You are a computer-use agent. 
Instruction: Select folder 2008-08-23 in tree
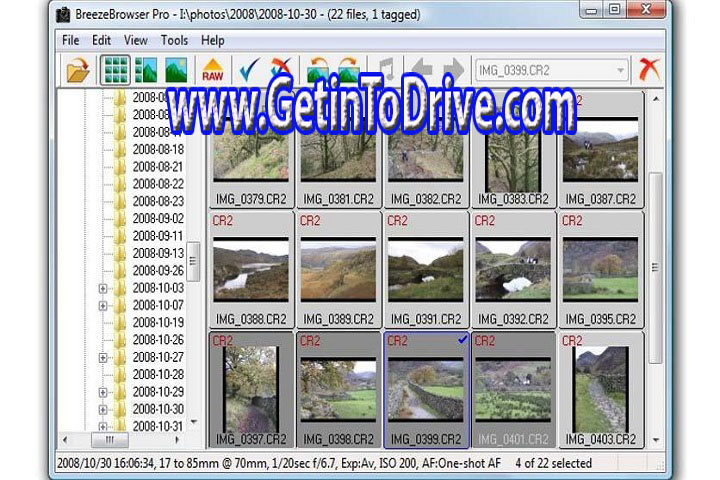tap(158, 201)
